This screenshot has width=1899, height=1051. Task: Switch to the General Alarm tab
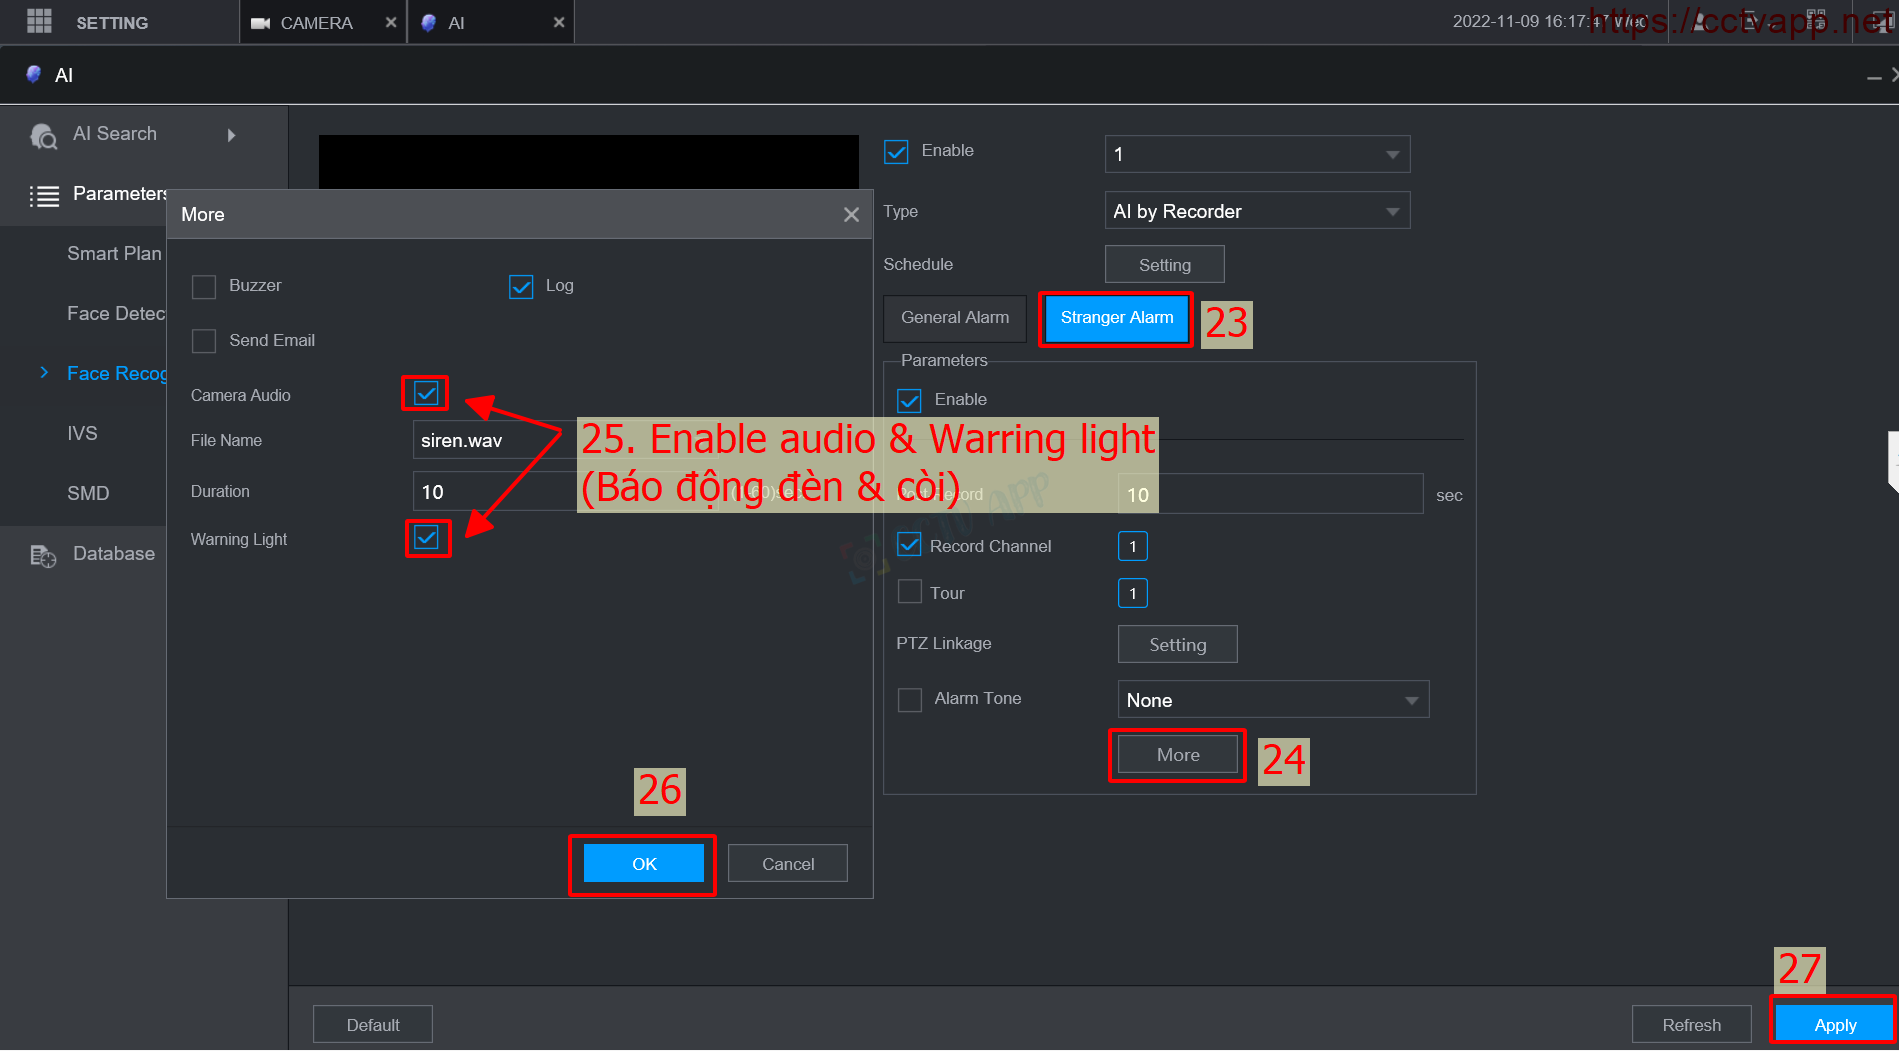(x=954, y=318)
